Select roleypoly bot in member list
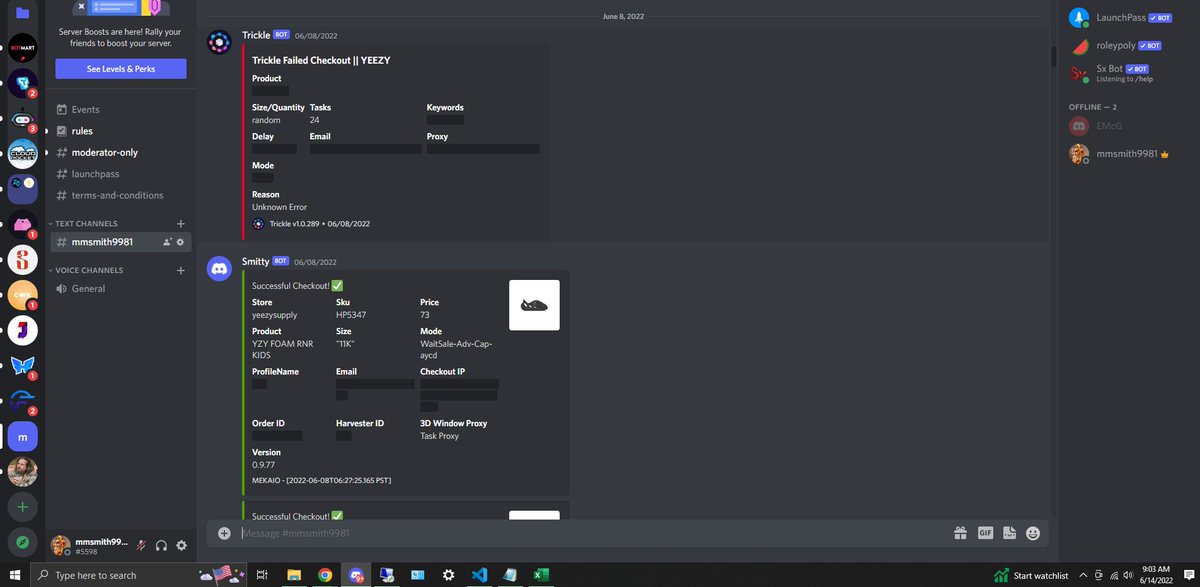The height and width of the screenshot is (587, 1200). 1126,46
